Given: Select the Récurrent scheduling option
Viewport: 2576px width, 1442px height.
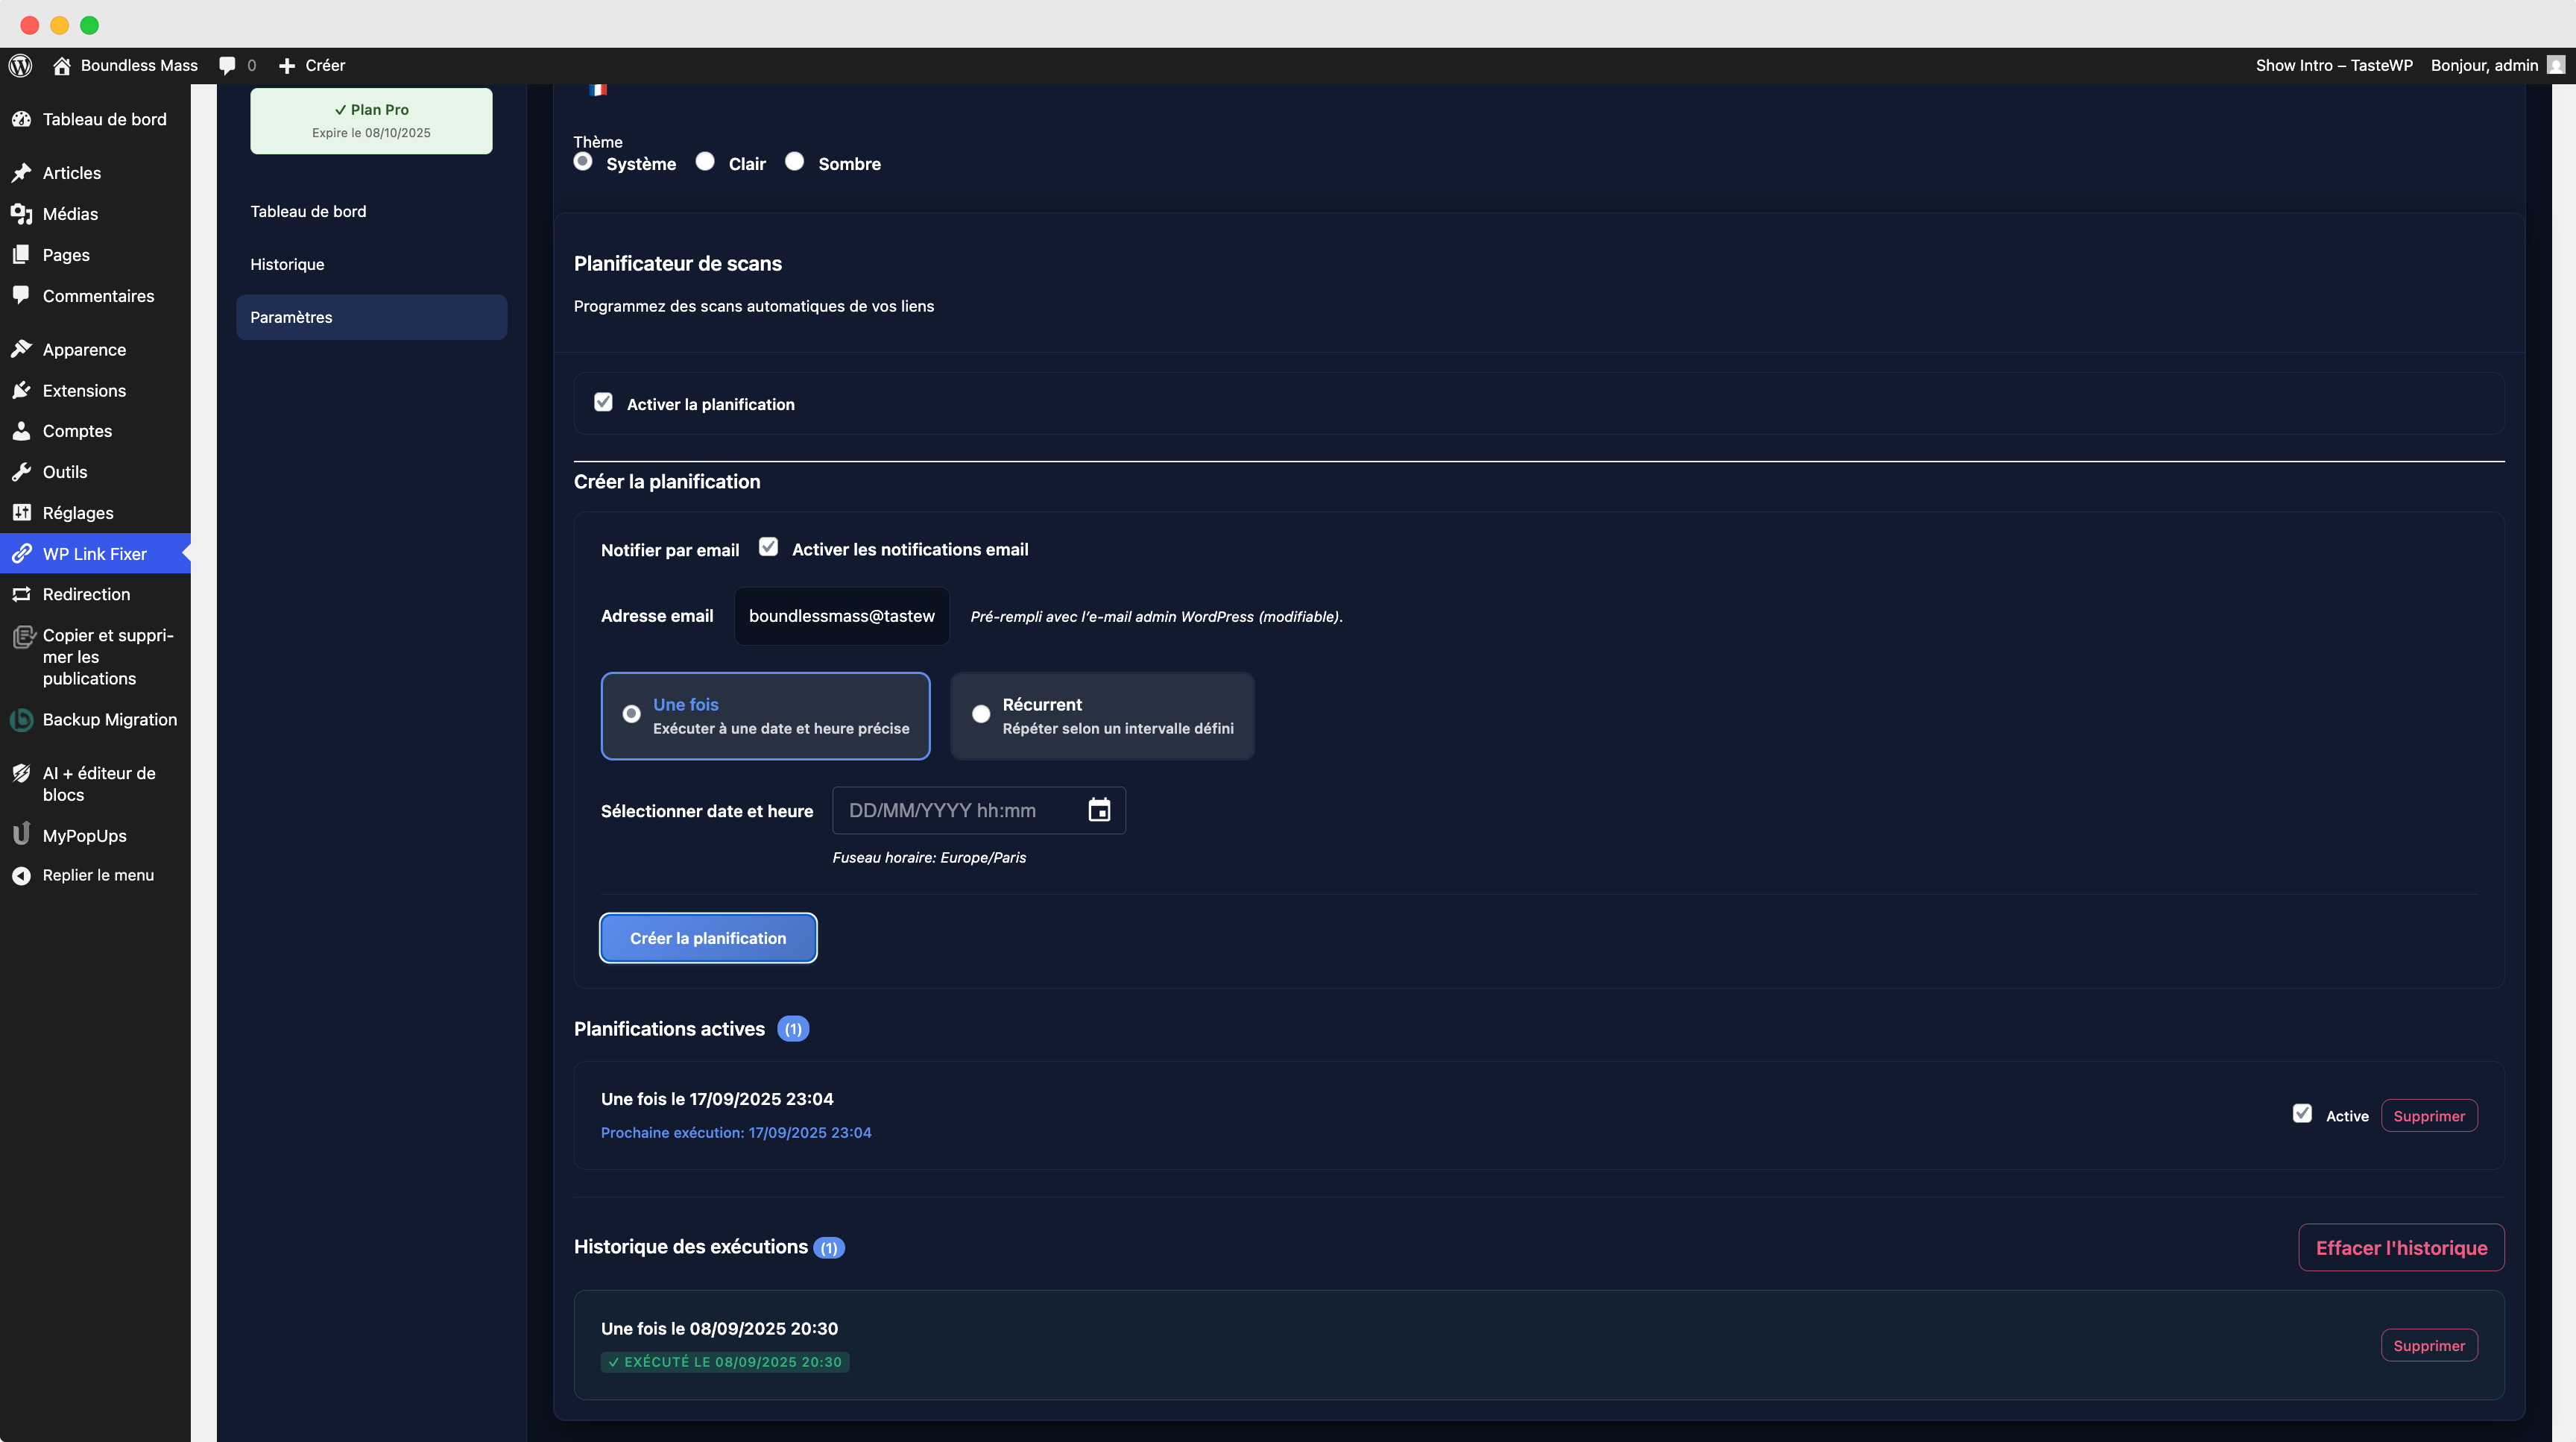Looking at the screenshot, I should tap(981, 714).
